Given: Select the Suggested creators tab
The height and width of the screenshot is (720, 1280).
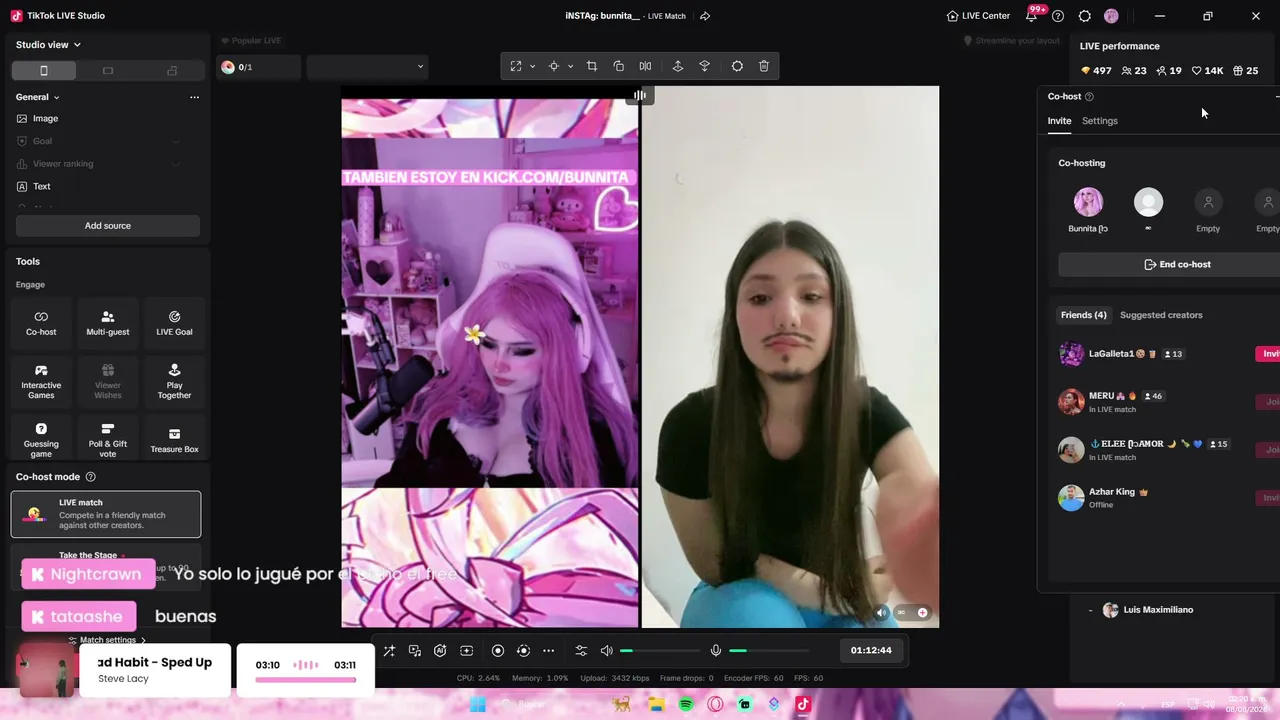Looking at the screenshot, I should [x=1161, y=315].
